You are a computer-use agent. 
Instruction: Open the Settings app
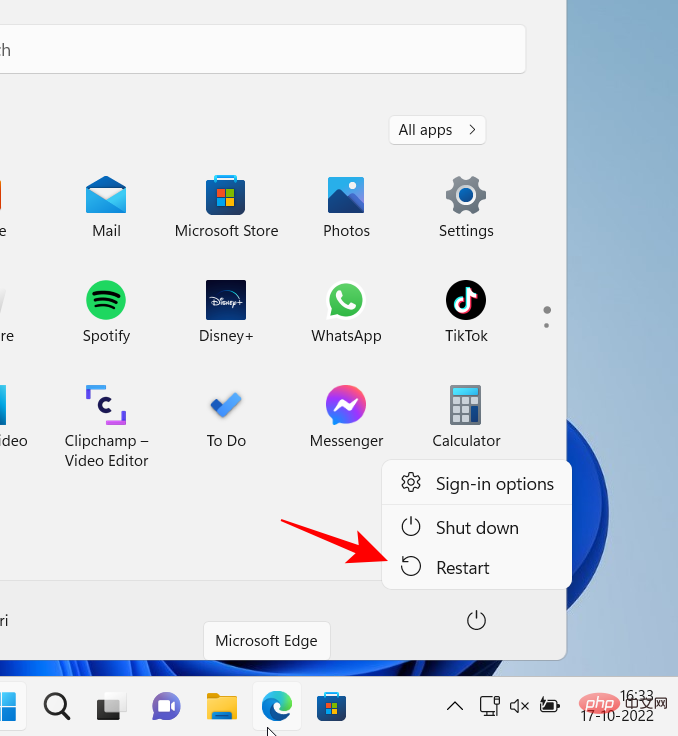coord(466,207)
